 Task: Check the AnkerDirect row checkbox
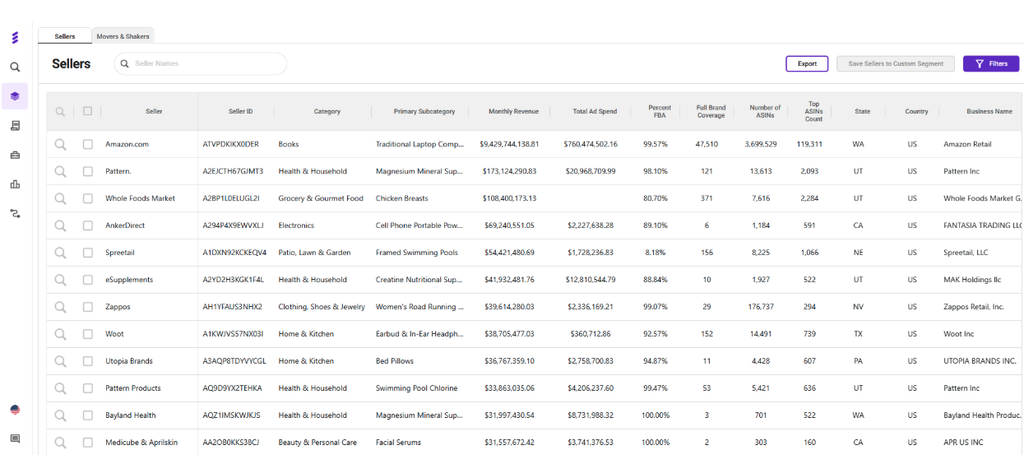[x=88, y=225]
